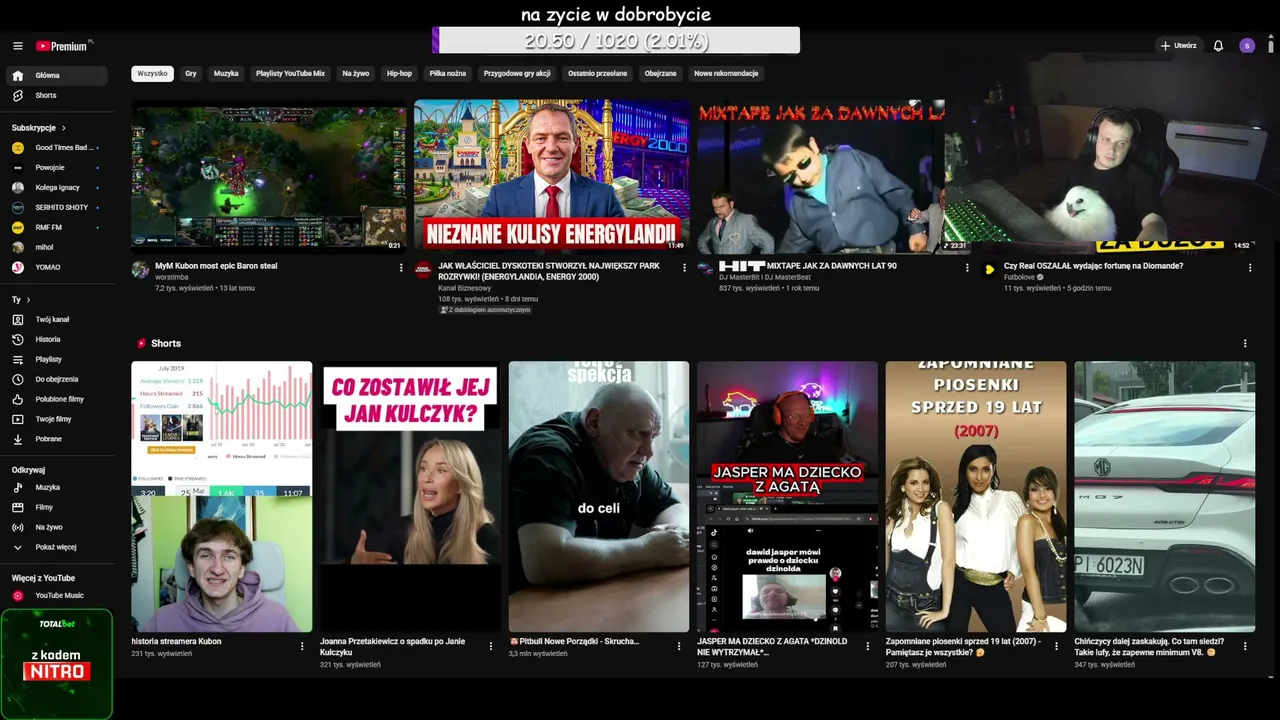The image size is (1280, 720).
Task: Open the notifications bell
Action: pos(1218,46)
